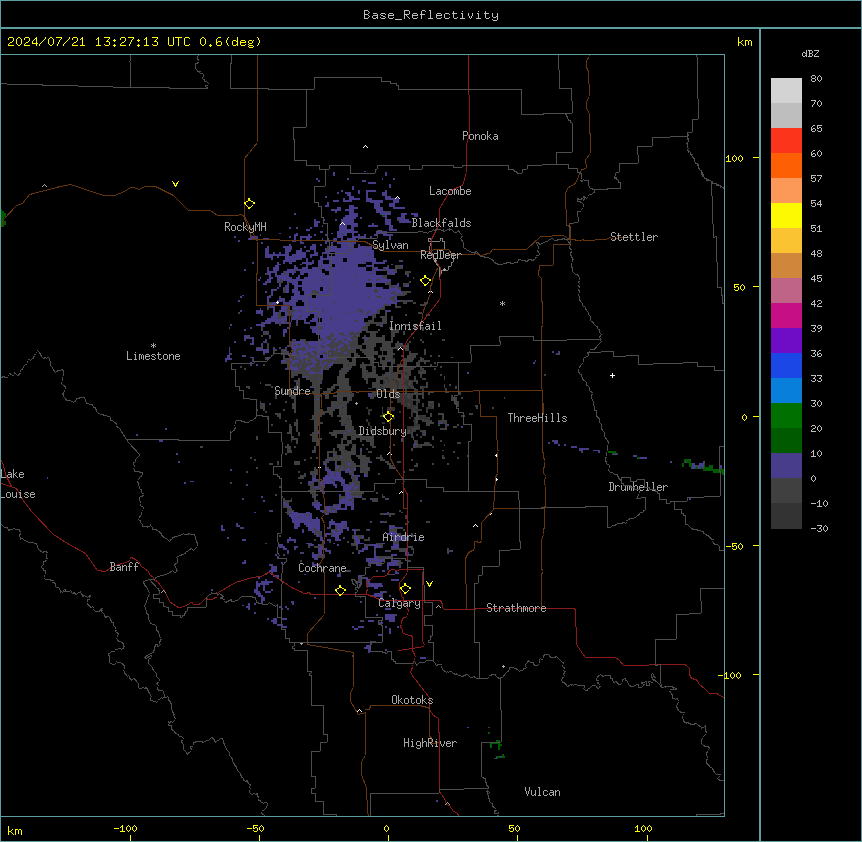The image size is (862, 842).
Task: Select the red 60-65 dBZ legend swatch
Action: (786, 140)
